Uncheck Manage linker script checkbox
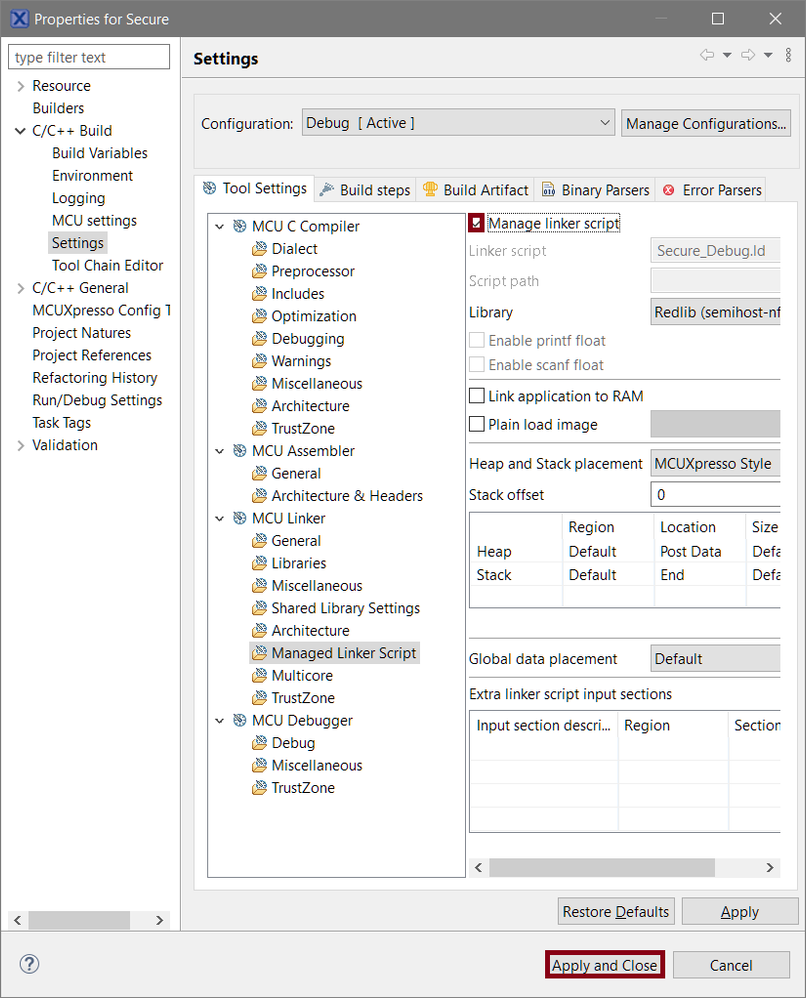The width and height of the screenshot is (806, 998). pos(477,223)
